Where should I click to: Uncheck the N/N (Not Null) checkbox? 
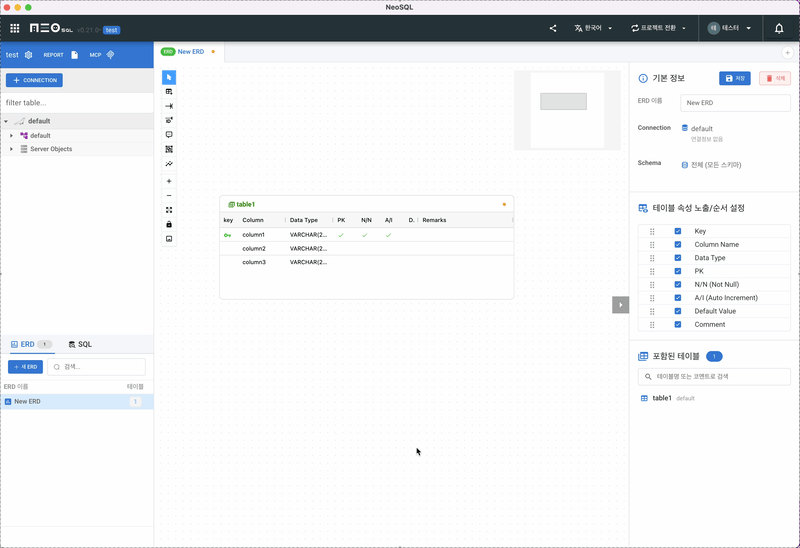tap(678, 284)
